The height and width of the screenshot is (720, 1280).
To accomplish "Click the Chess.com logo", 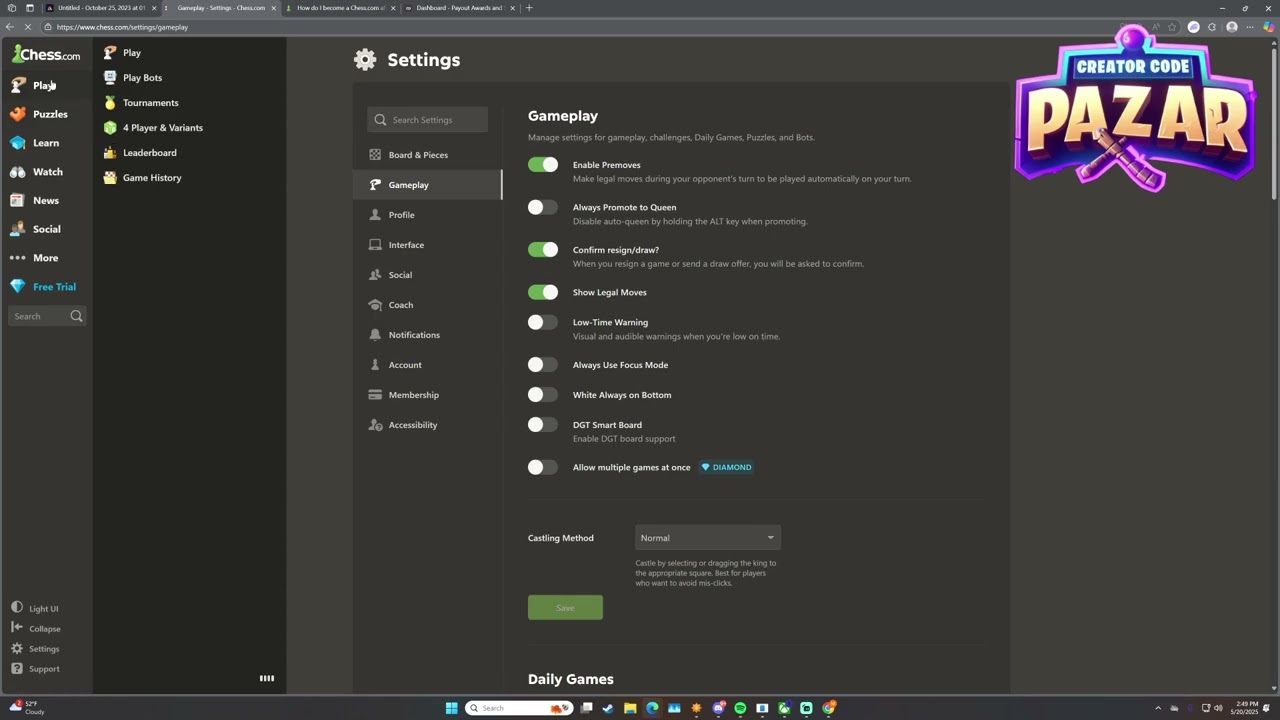I will coord(46,55).
